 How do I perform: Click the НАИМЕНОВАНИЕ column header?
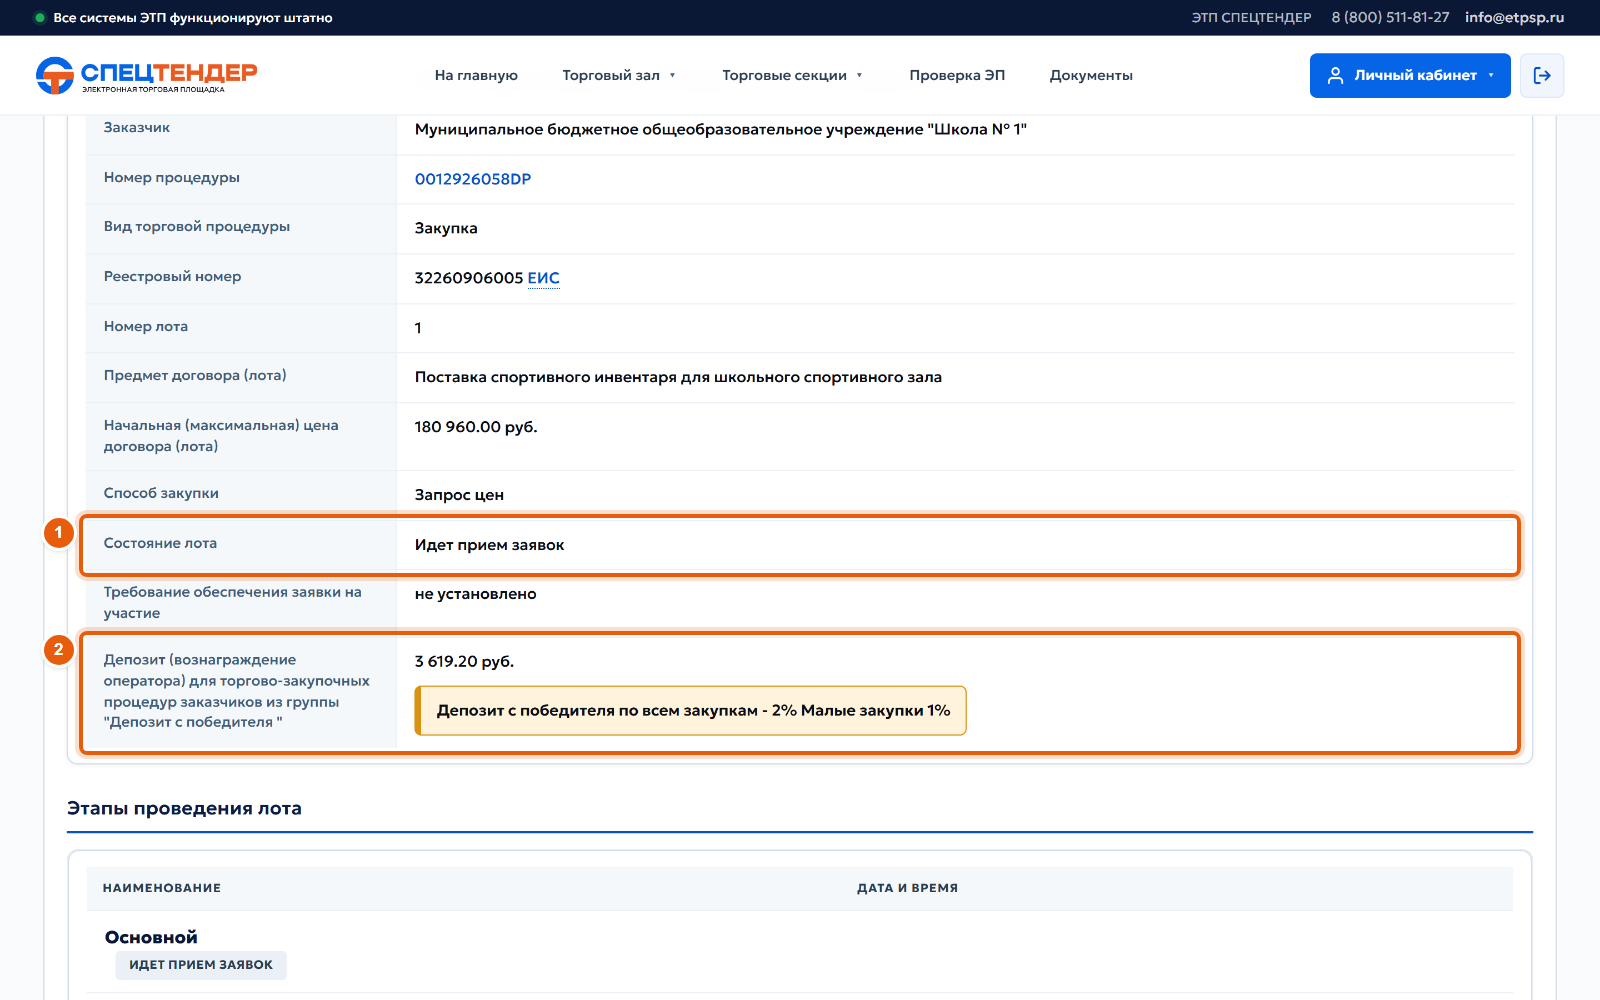[162, 888]
